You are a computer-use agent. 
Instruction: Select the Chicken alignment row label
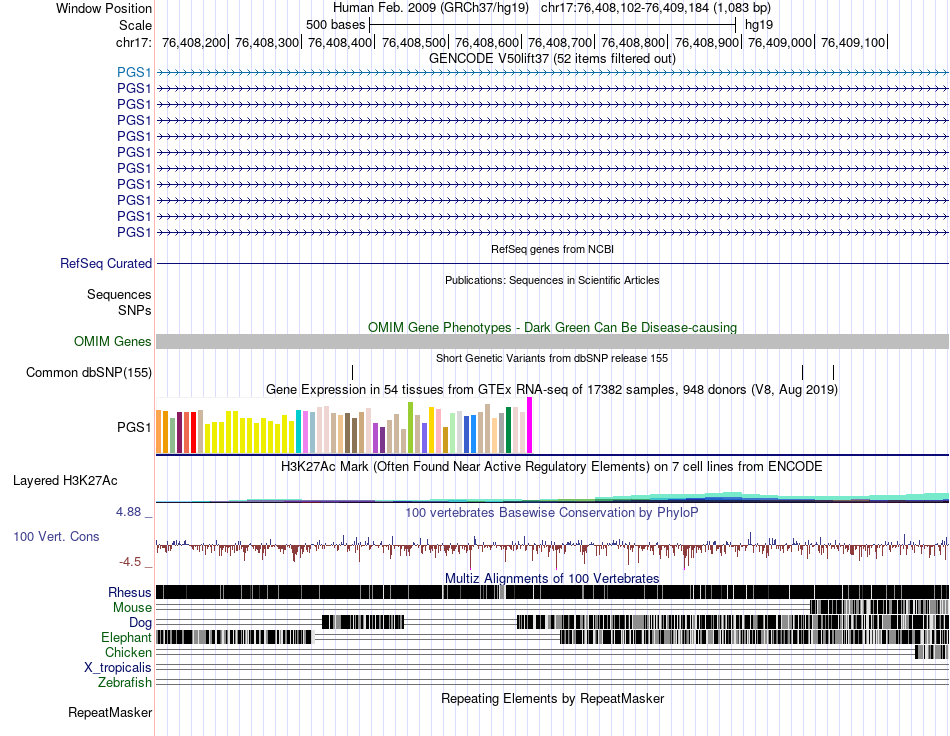click(128, 652)
